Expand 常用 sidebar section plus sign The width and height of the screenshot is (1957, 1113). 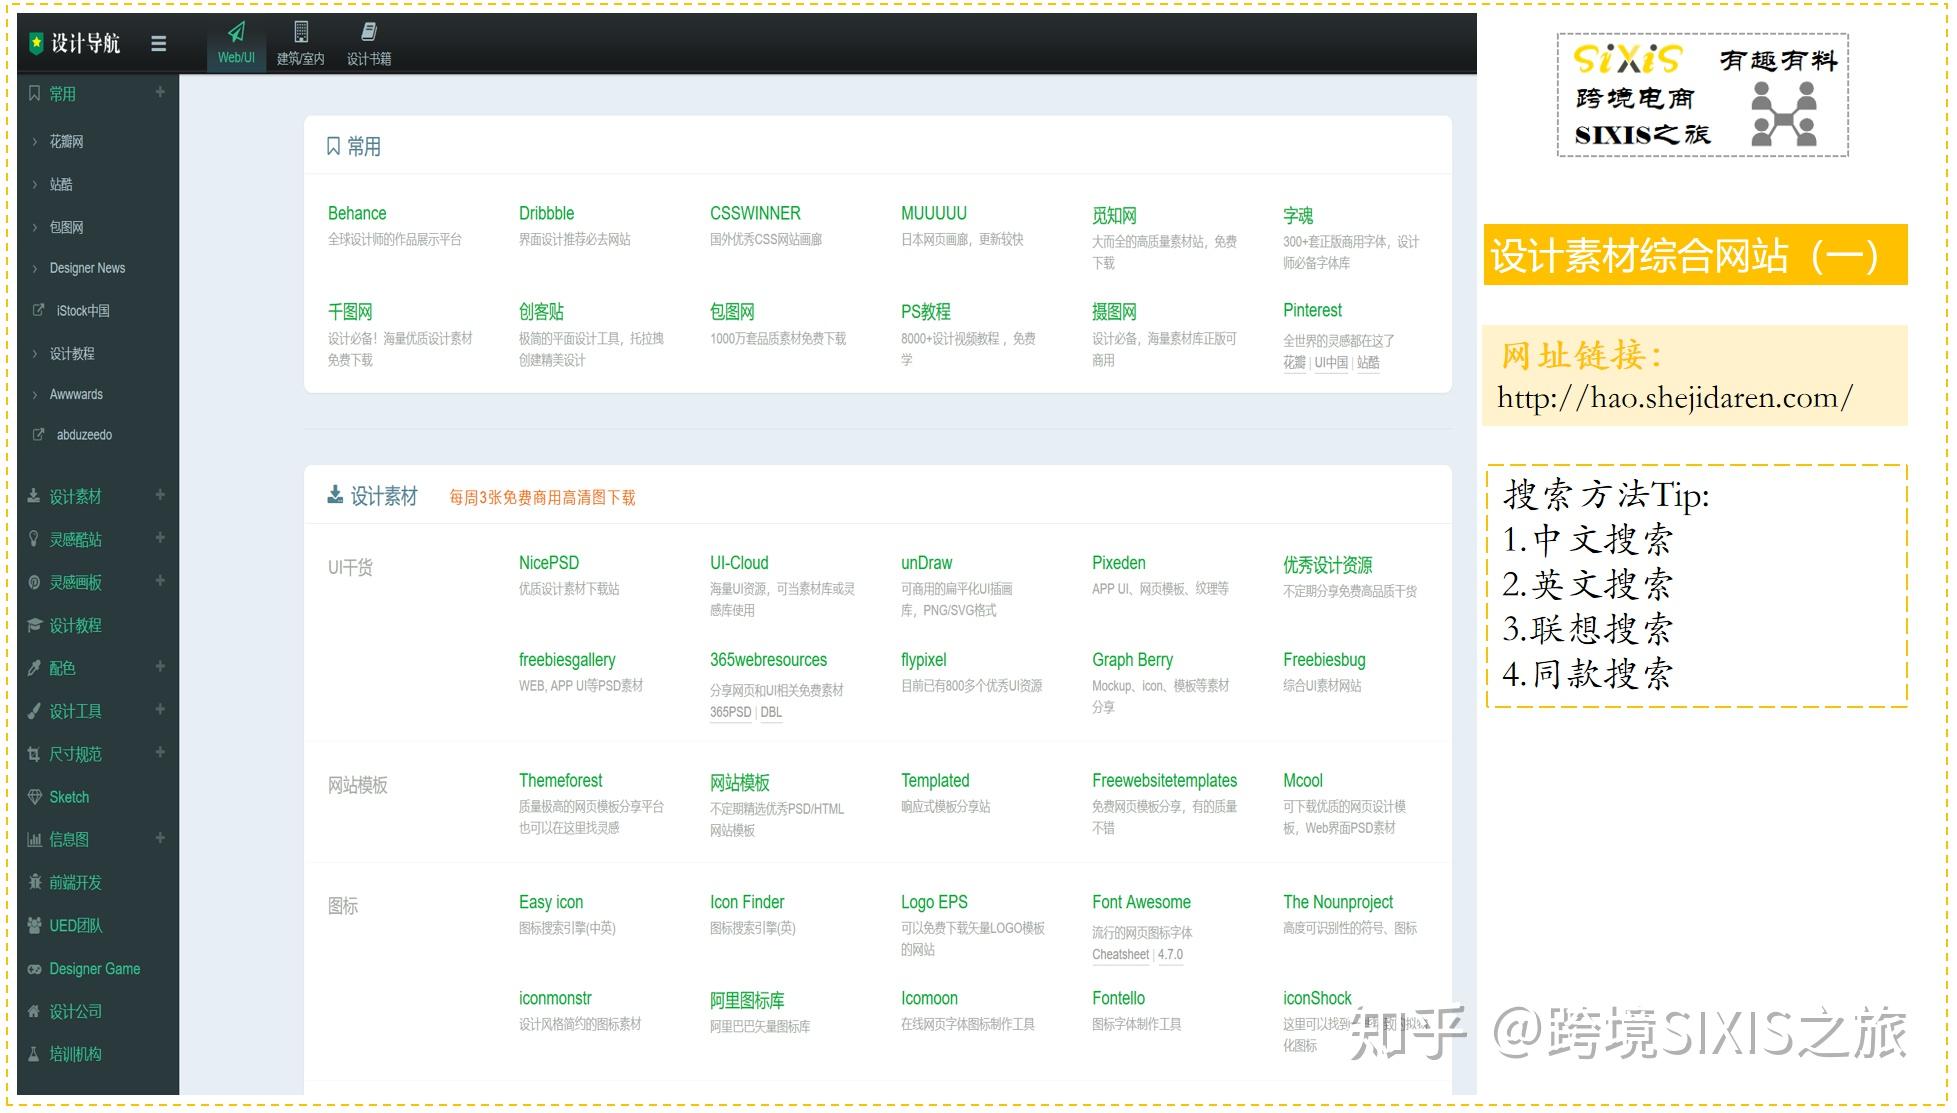click(x=160, y=92)
